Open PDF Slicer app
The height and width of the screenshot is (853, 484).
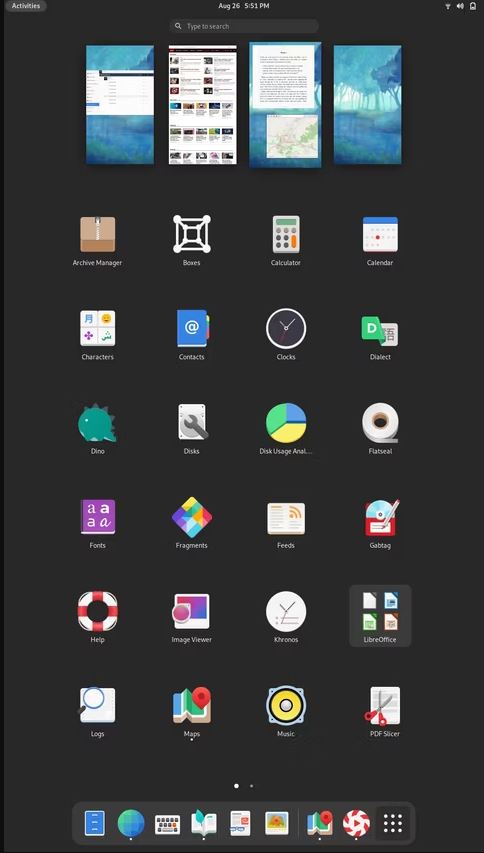pyautogui.click(x=384, y=712)
